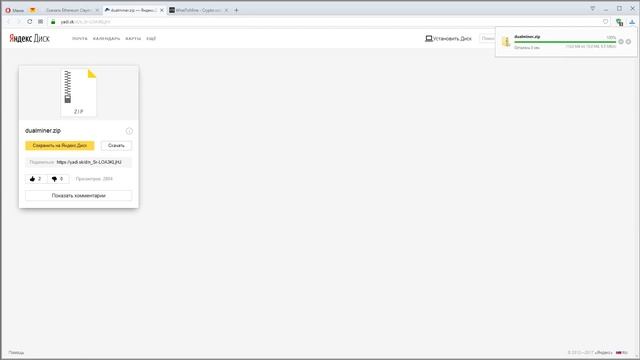This screenshot has height=360, width=640.
Task: Open the tabs menu icon near window controls
Action: click(x=593, y=8)
